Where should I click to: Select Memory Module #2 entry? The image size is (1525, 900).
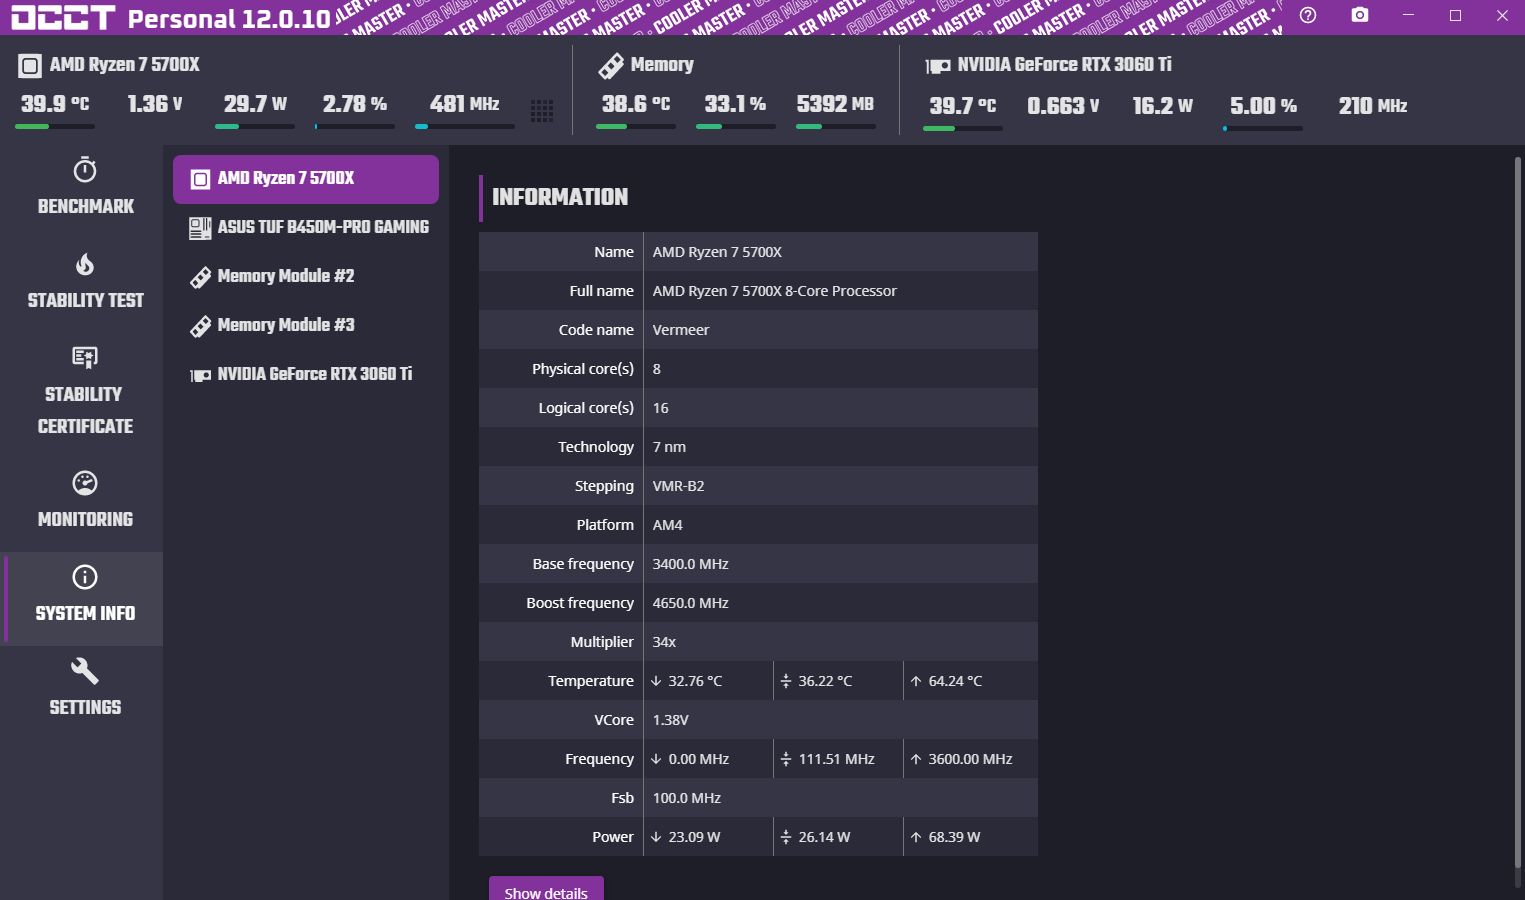[285, 277]
